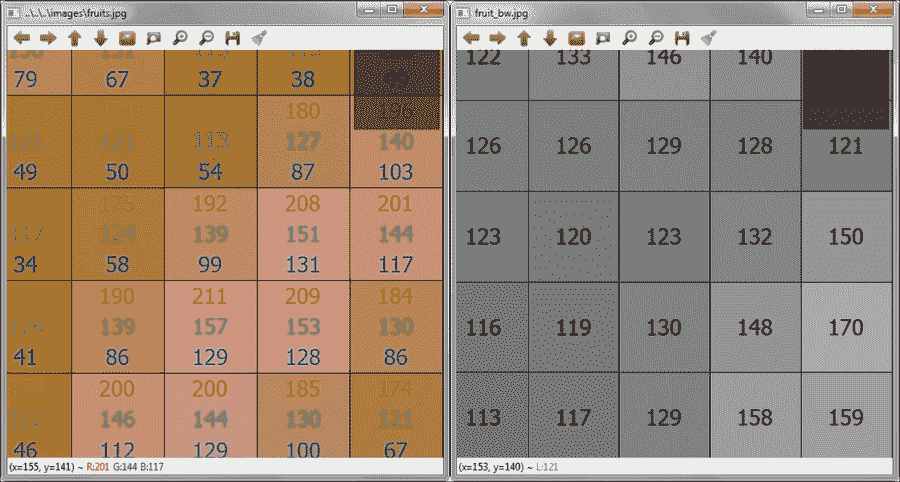Click pan right arrow in fruits.jpg window

[x=48, y=38]
